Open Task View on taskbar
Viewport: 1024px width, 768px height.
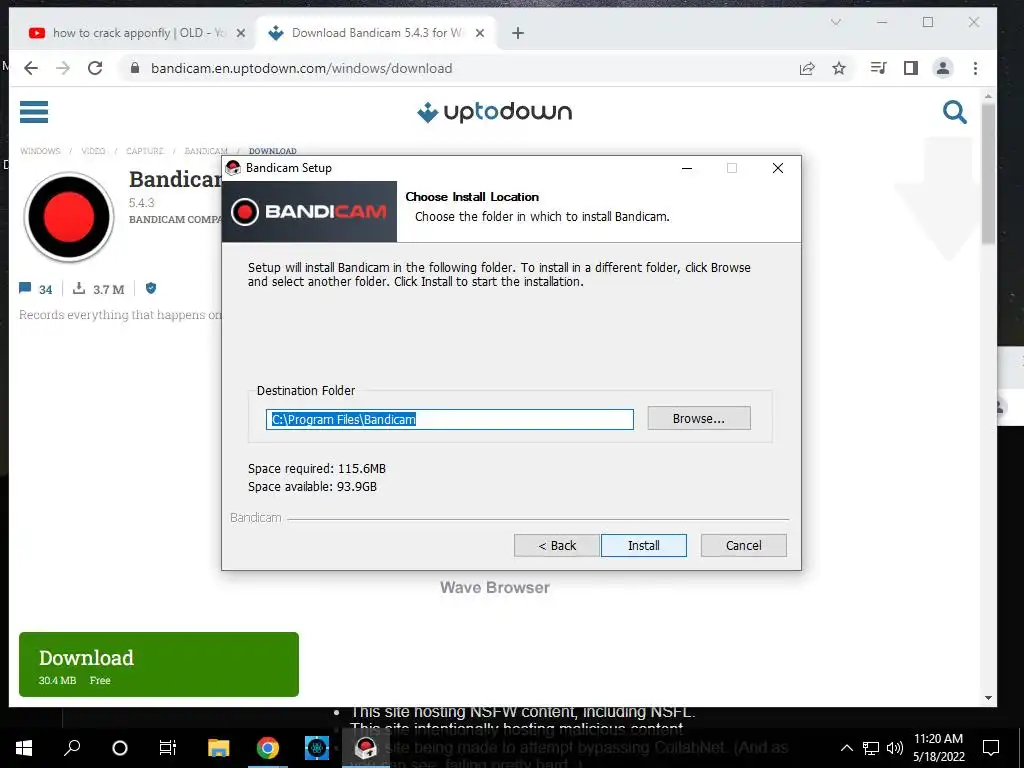click(168, 748)
